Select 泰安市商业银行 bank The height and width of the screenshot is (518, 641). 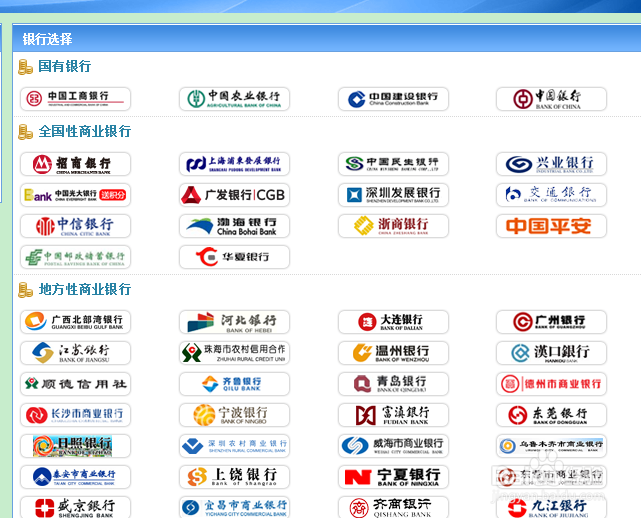(75, 477)
